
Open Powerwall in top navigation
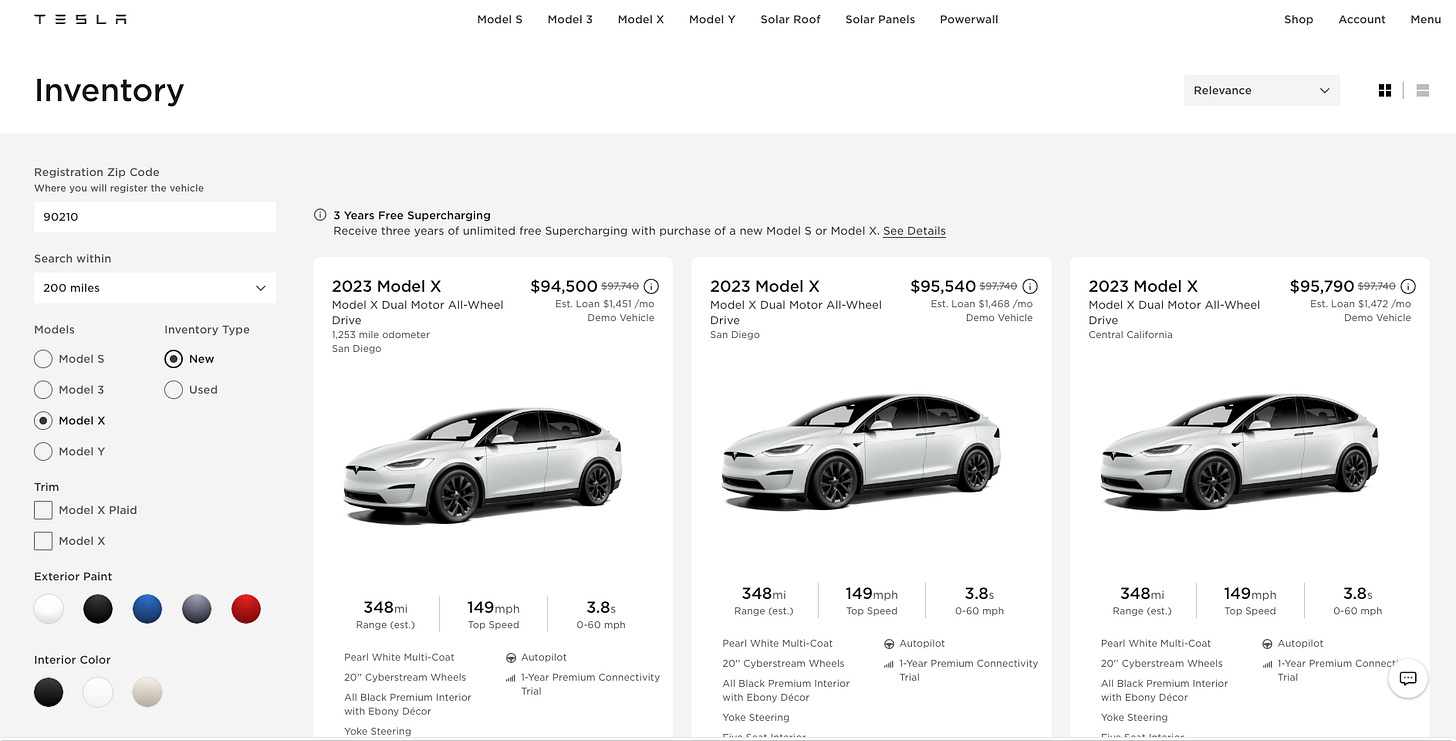[969, 19]
